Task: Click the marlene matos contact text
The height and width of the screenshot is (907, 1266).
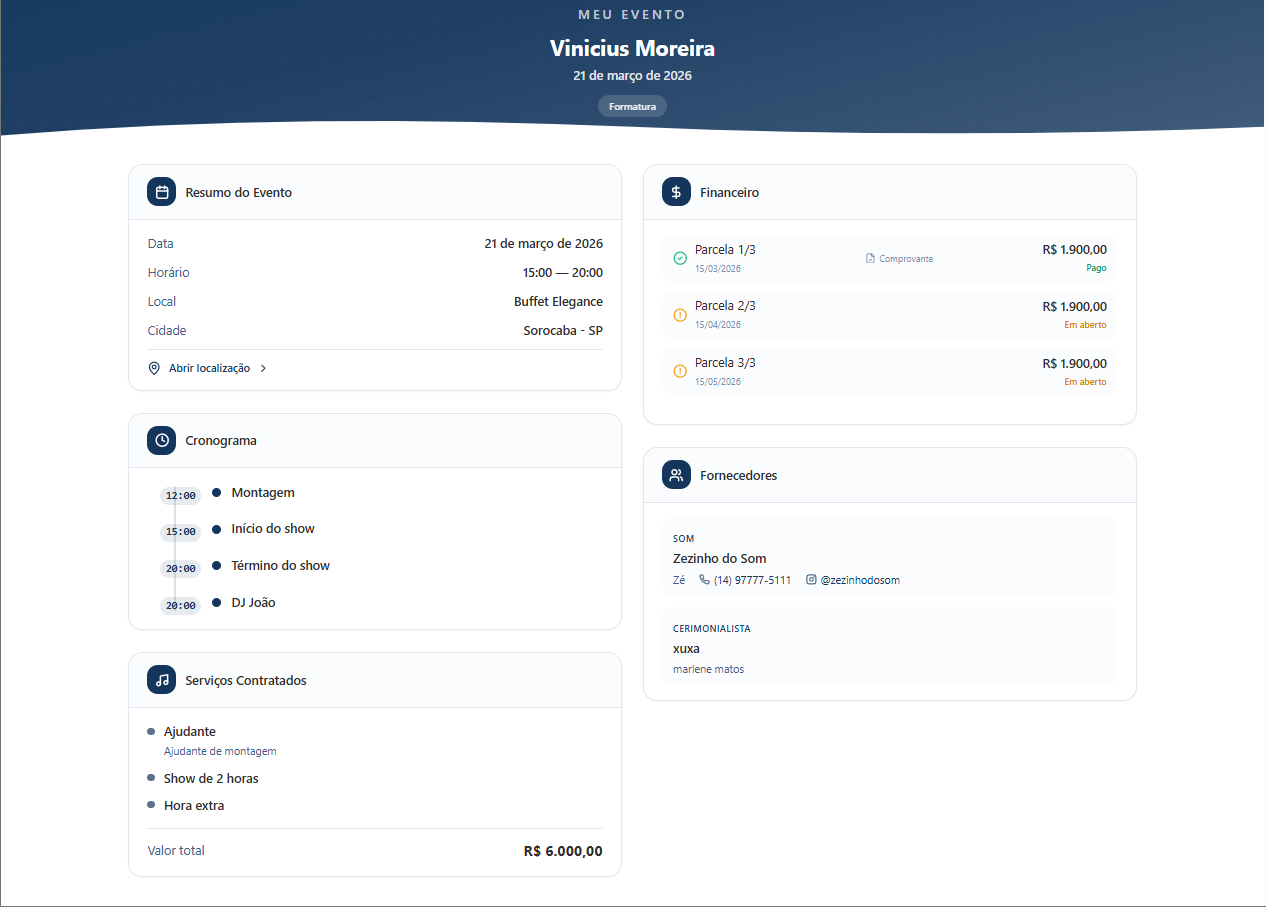Action: pyautogui.click(x=708, y=669)
